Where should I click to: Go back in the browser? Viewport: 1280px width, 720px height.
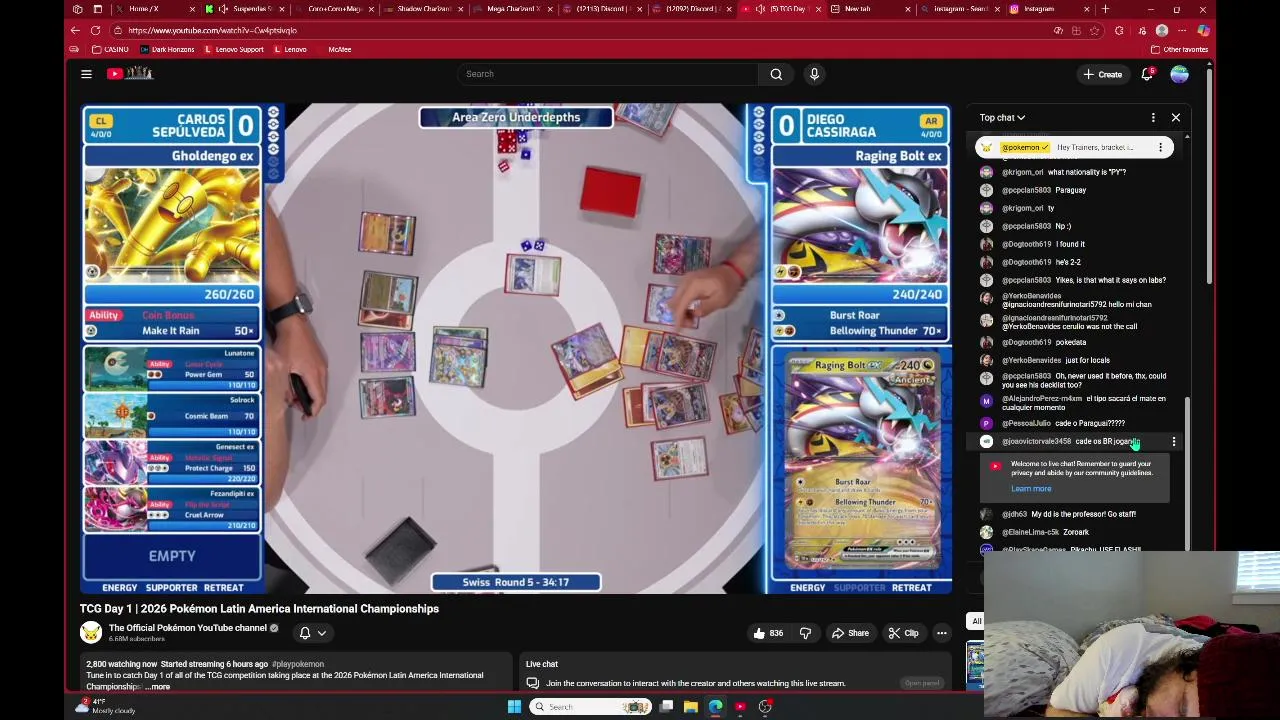pos(75,30)
